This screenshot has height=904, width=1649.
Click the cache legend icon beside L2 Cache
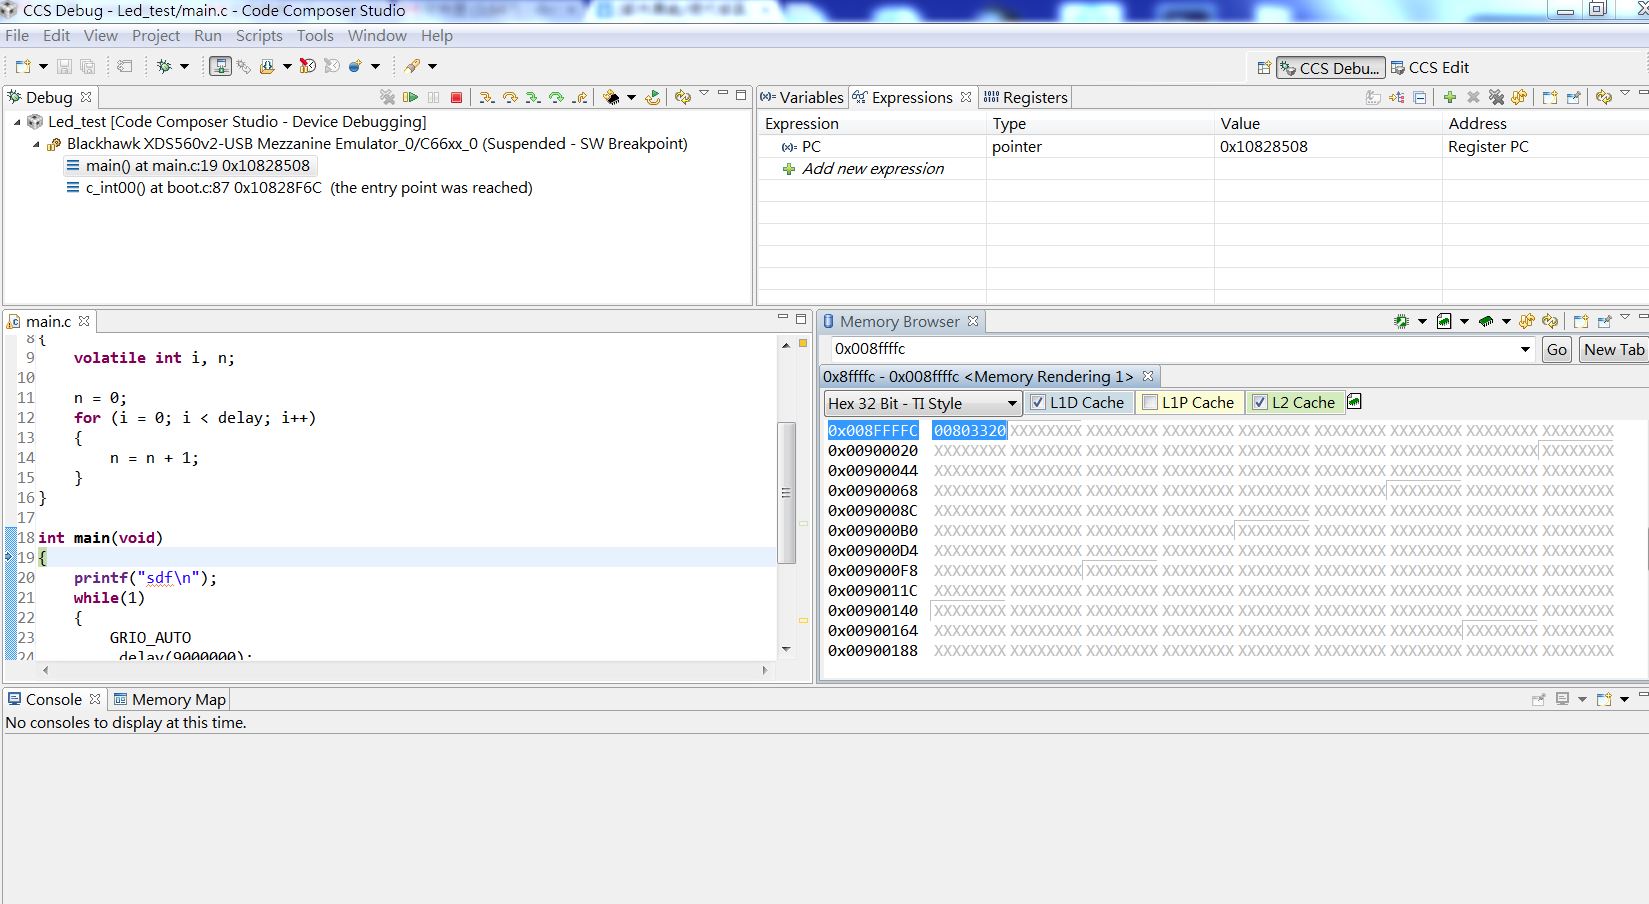pyautogui.click(x=1354, y=401)
